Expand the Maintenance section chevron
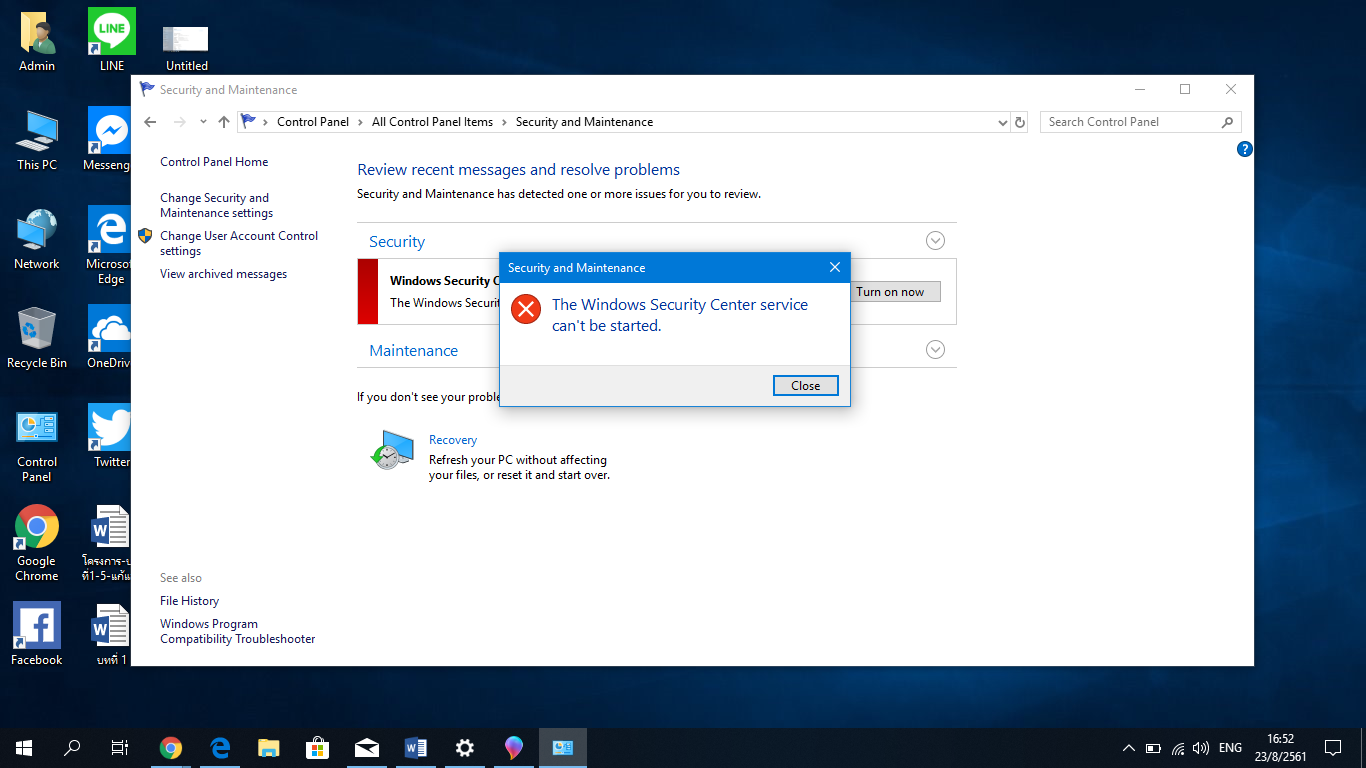This screenshot has width=1366, height=768. coord(935,349)
